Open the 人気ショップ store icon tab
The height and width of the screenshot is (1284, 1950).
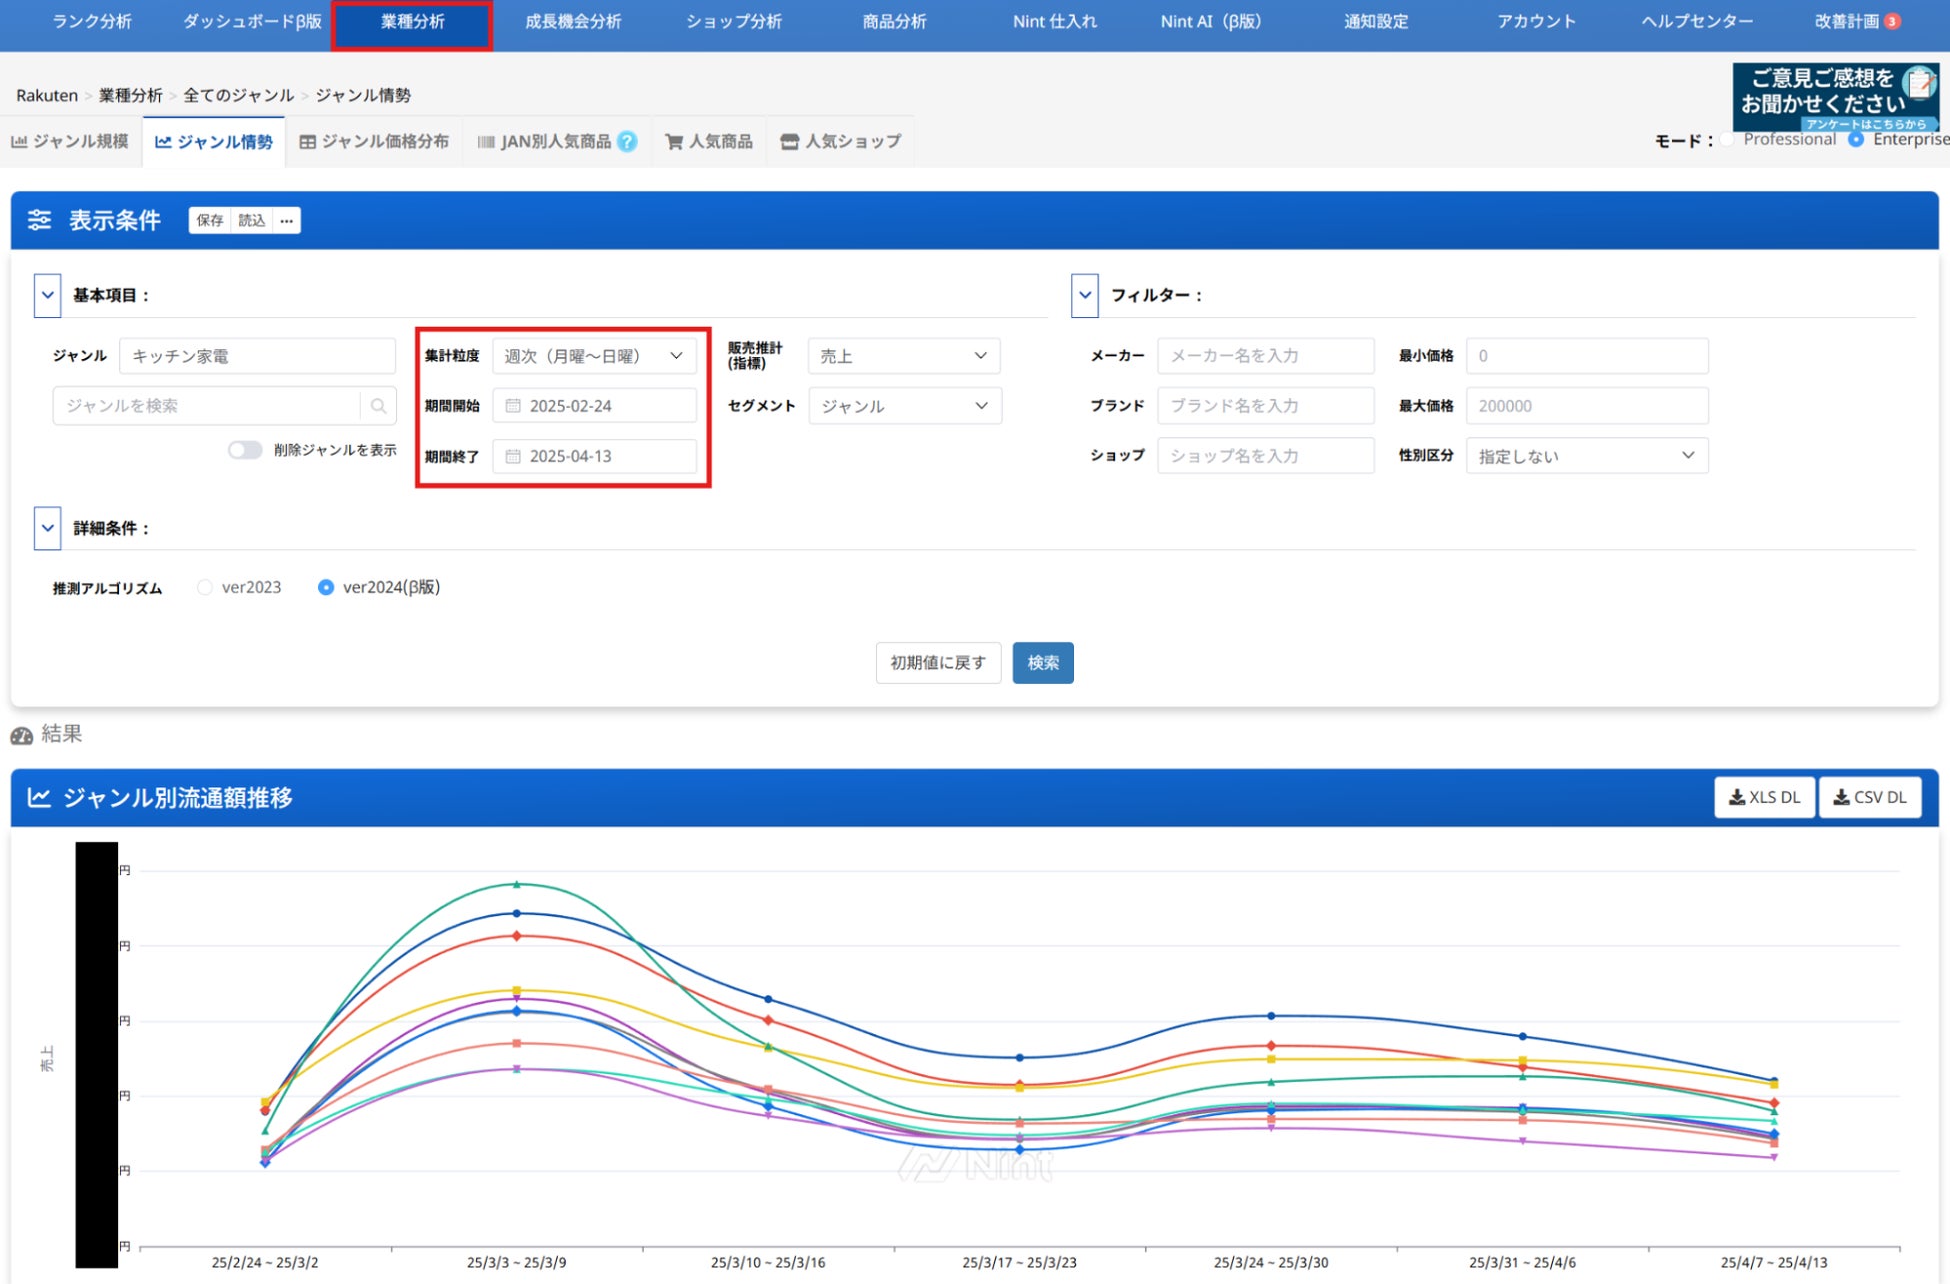(x=840, y=142)
